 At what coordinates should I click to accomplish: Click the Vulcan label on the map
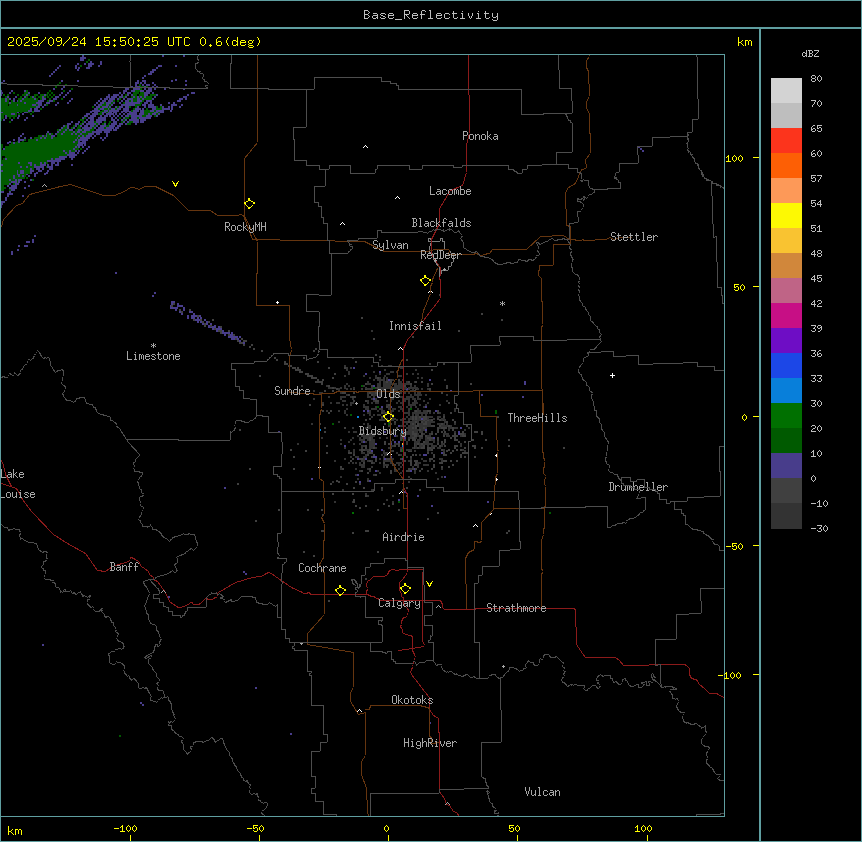tap(542, 792)
